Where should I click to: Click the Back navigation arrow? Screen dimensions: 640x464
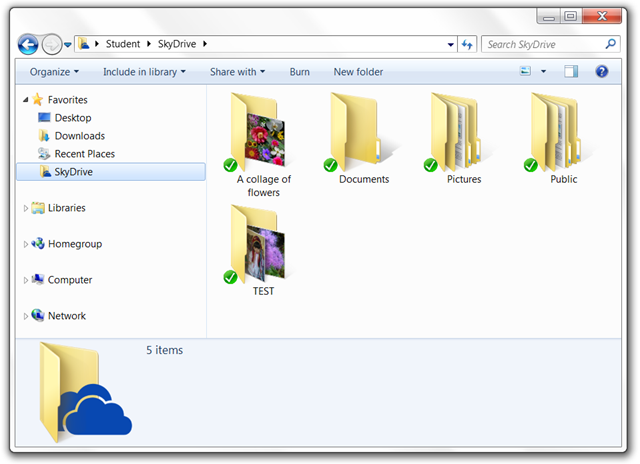(x=29, y=44)
